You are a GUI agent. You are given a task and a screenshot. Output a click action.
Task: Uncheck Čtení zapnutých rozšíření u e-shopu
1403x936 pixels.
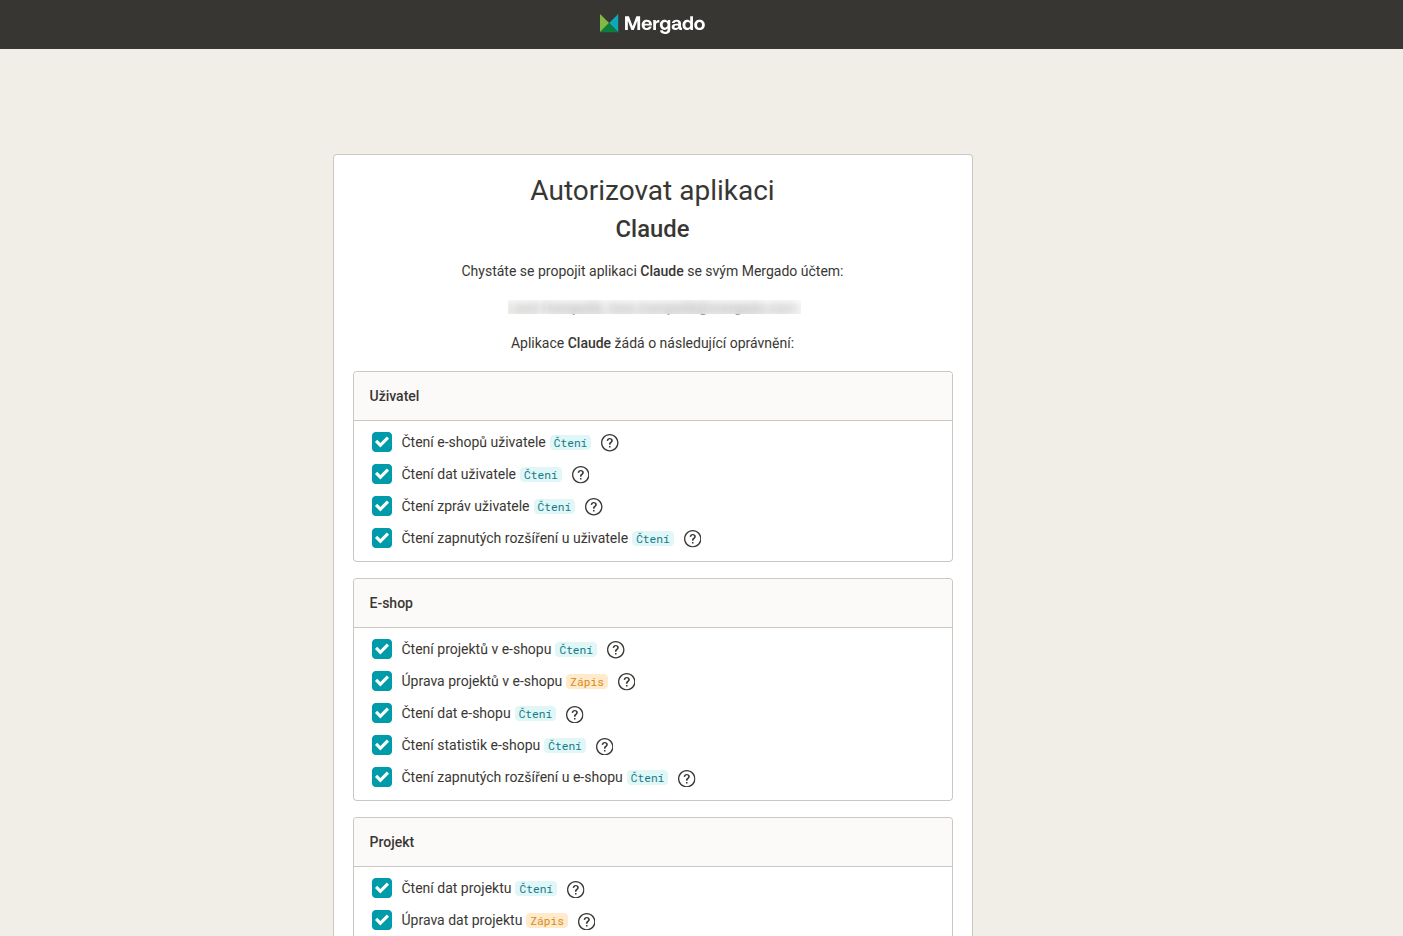382,777
